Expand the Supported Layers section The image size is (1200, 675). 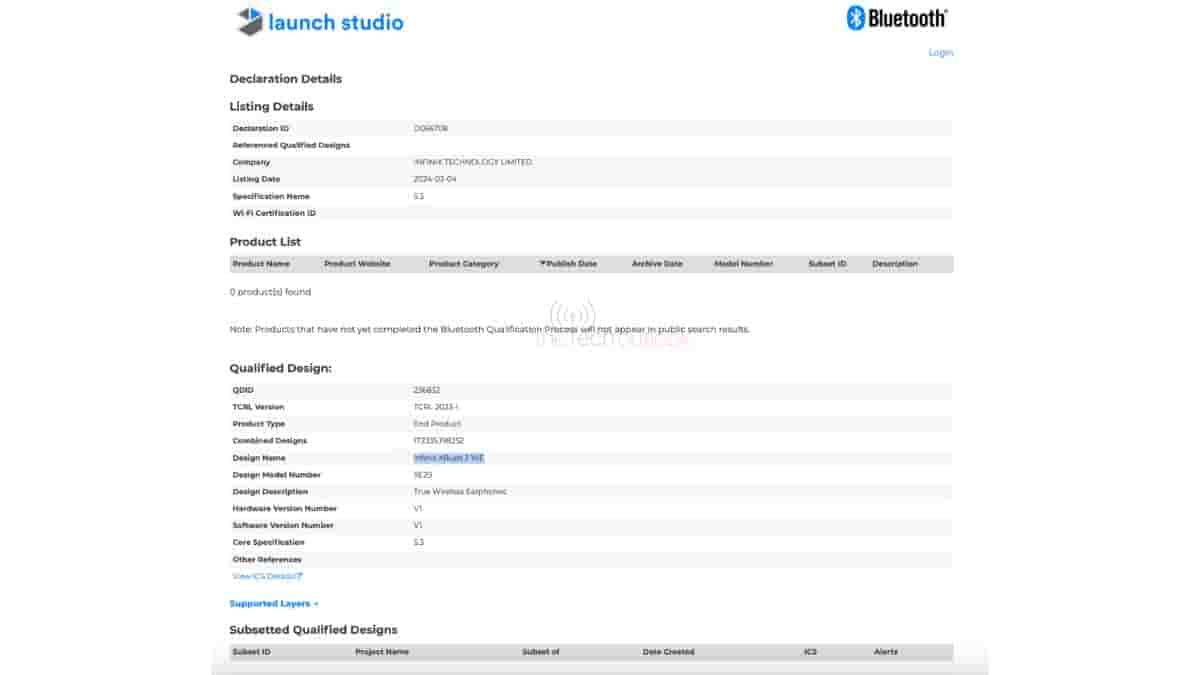tap(273, 604)
